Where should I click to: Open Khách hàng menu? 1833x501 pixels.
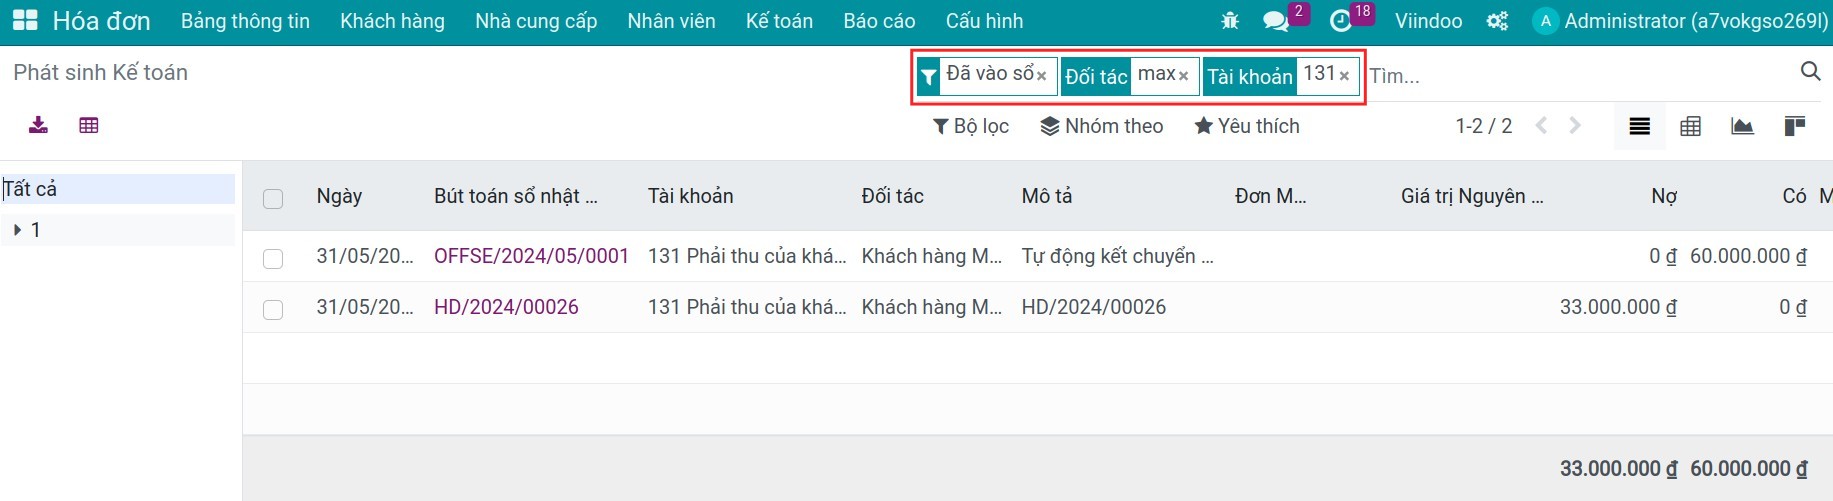pyautogui.click(x=392, y=20)
